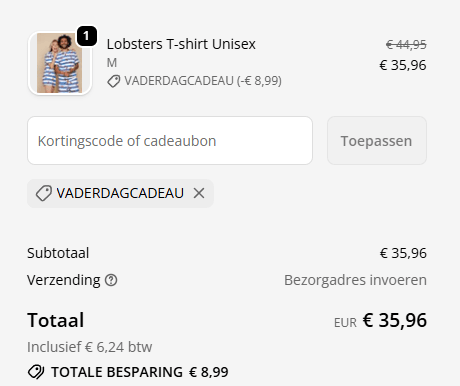Click the quantity badge showing 1
460x386 pixels.
pyautogui.click(x=87, y=36)
